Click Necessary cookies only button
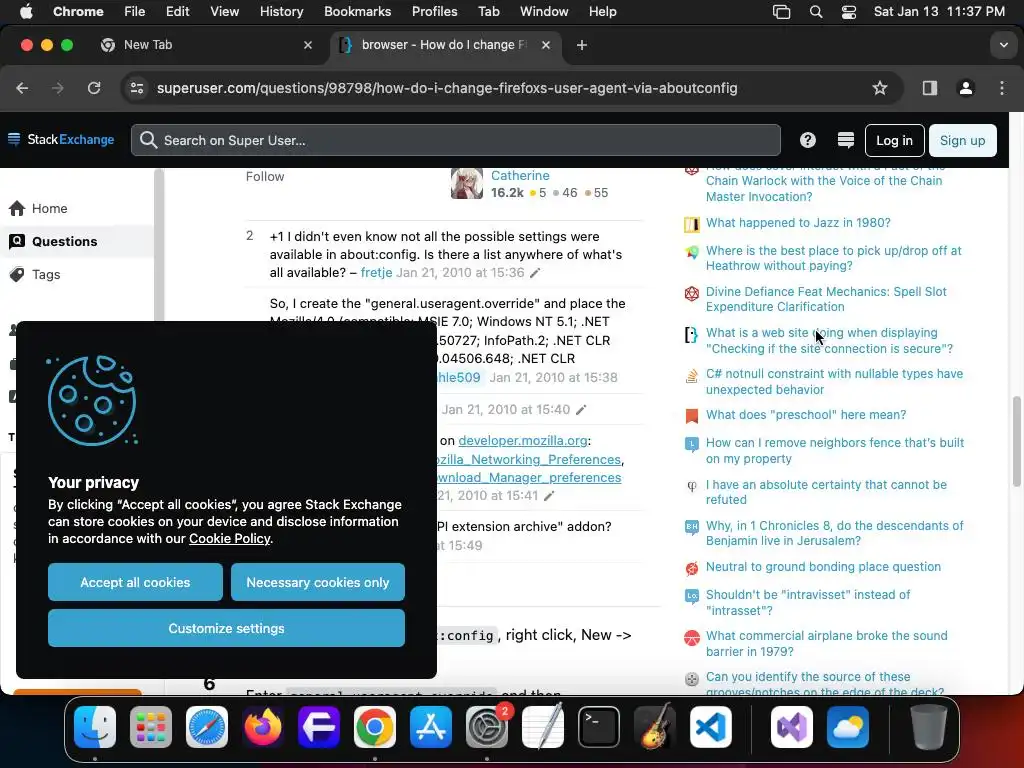Screen dimensions: 1024x768 pyautogui.click(x=317, y=582)
